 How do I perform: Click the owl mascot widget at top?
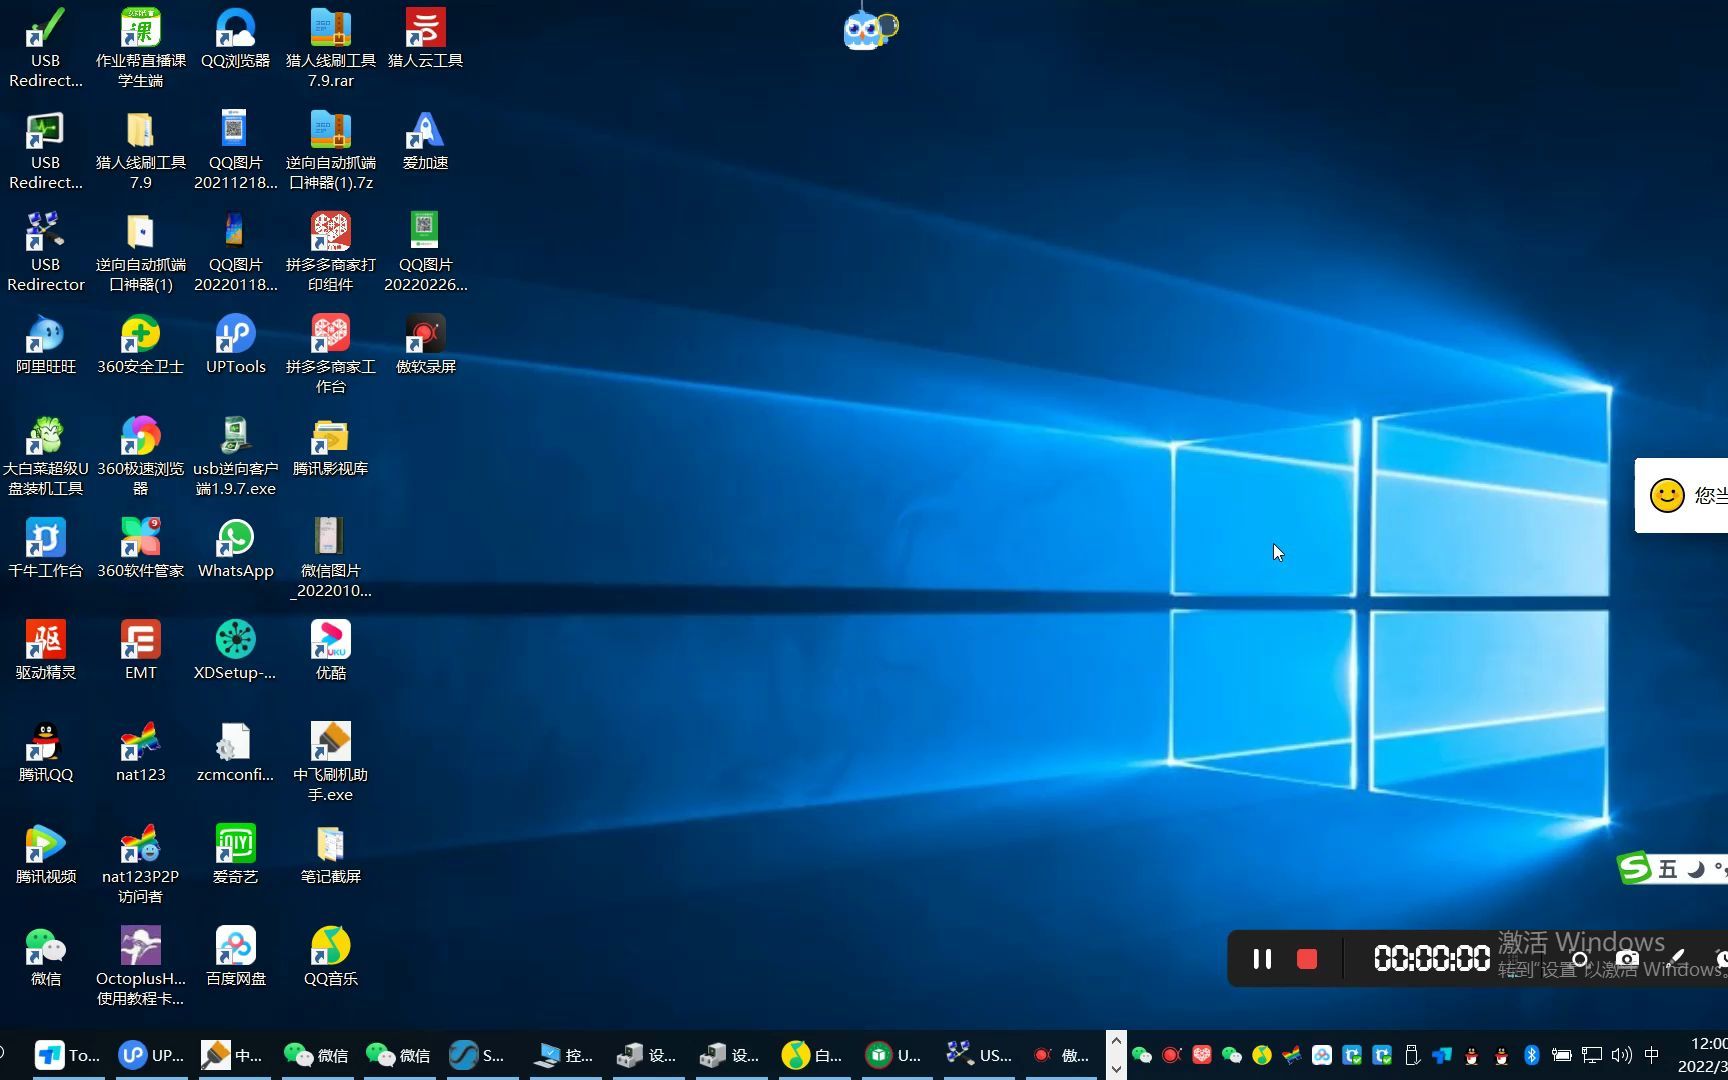870,30
